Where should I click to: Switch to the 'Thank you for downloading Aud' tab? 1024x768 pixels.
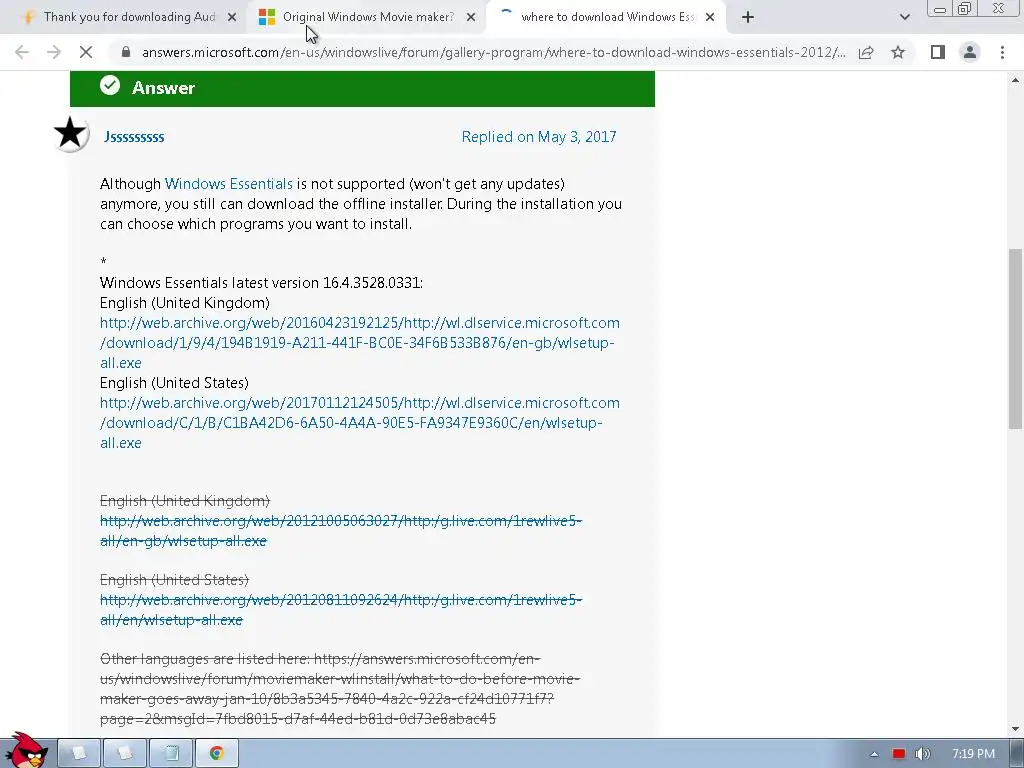(129, 17)
